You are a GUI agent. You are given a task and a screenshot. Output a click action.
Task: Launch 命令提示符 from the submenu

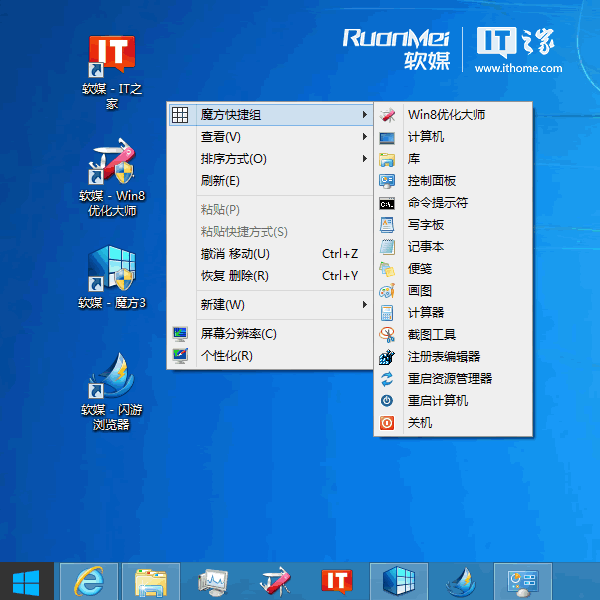(437, 203)
